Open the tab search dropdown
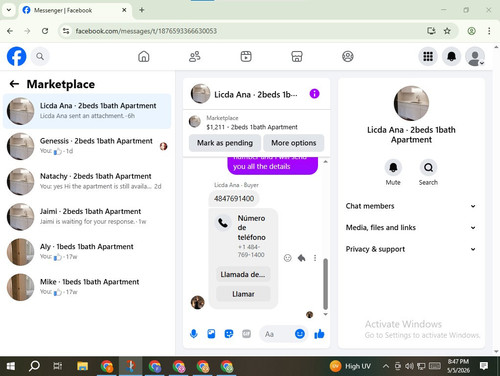The image size is (500, 376). (x=9, y=10)
